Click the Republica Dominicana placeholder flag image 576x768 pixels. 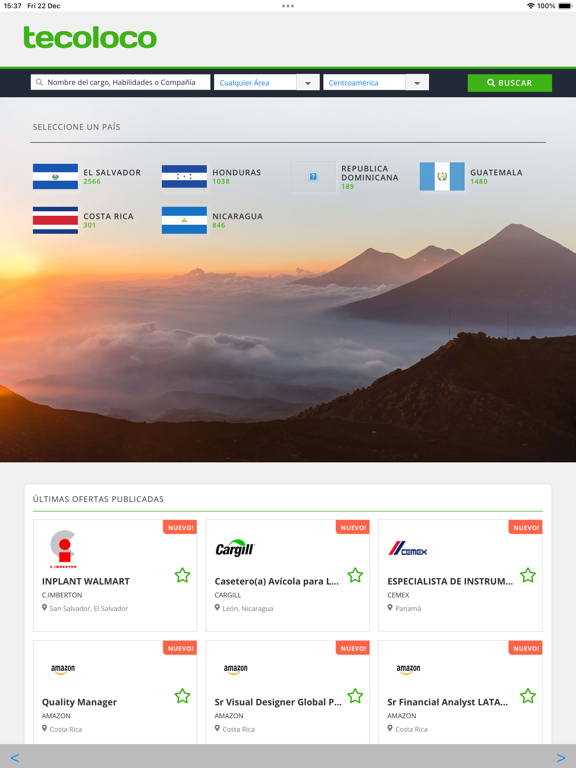[313, 176]
